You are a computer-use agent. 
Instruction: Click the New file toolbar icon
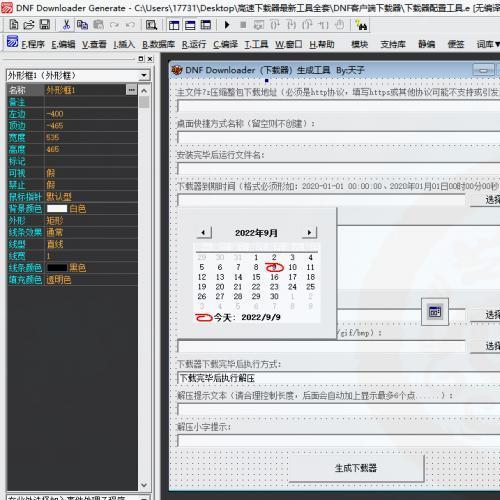(14, 25)
